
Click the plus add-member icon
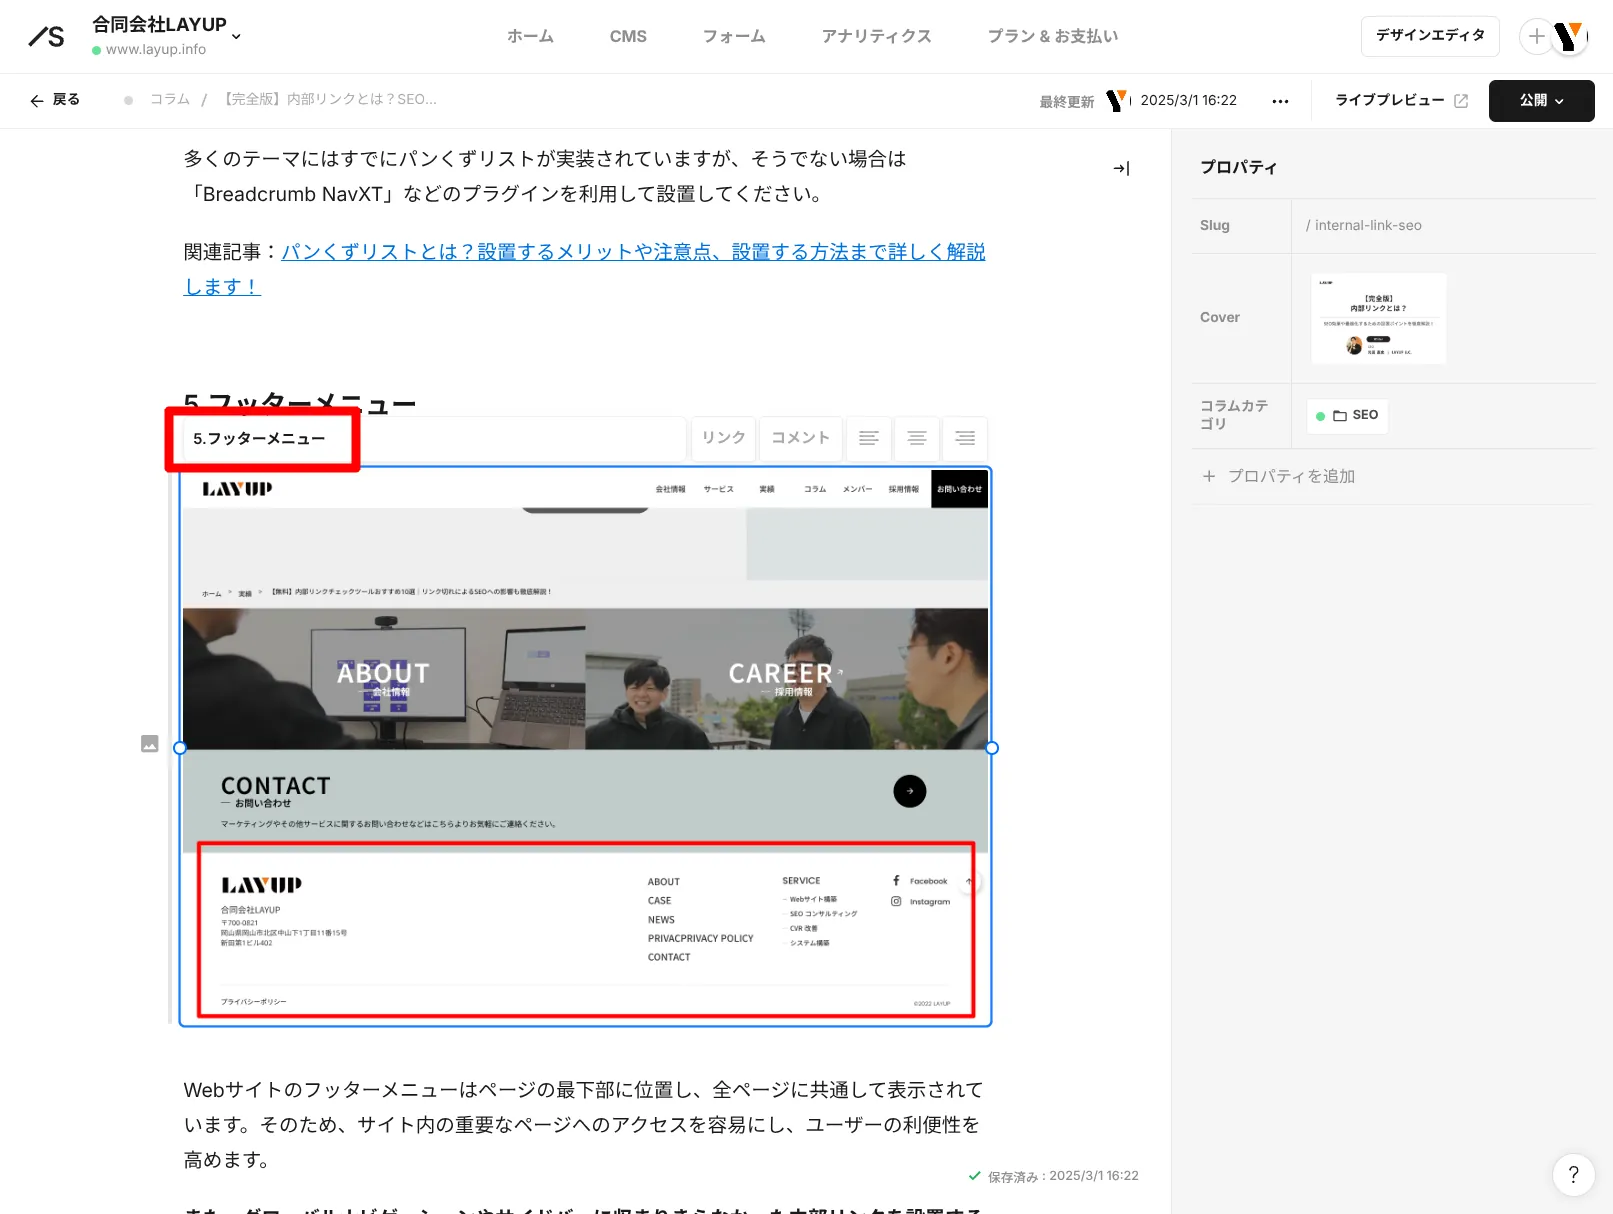[x=1536, y=37]
